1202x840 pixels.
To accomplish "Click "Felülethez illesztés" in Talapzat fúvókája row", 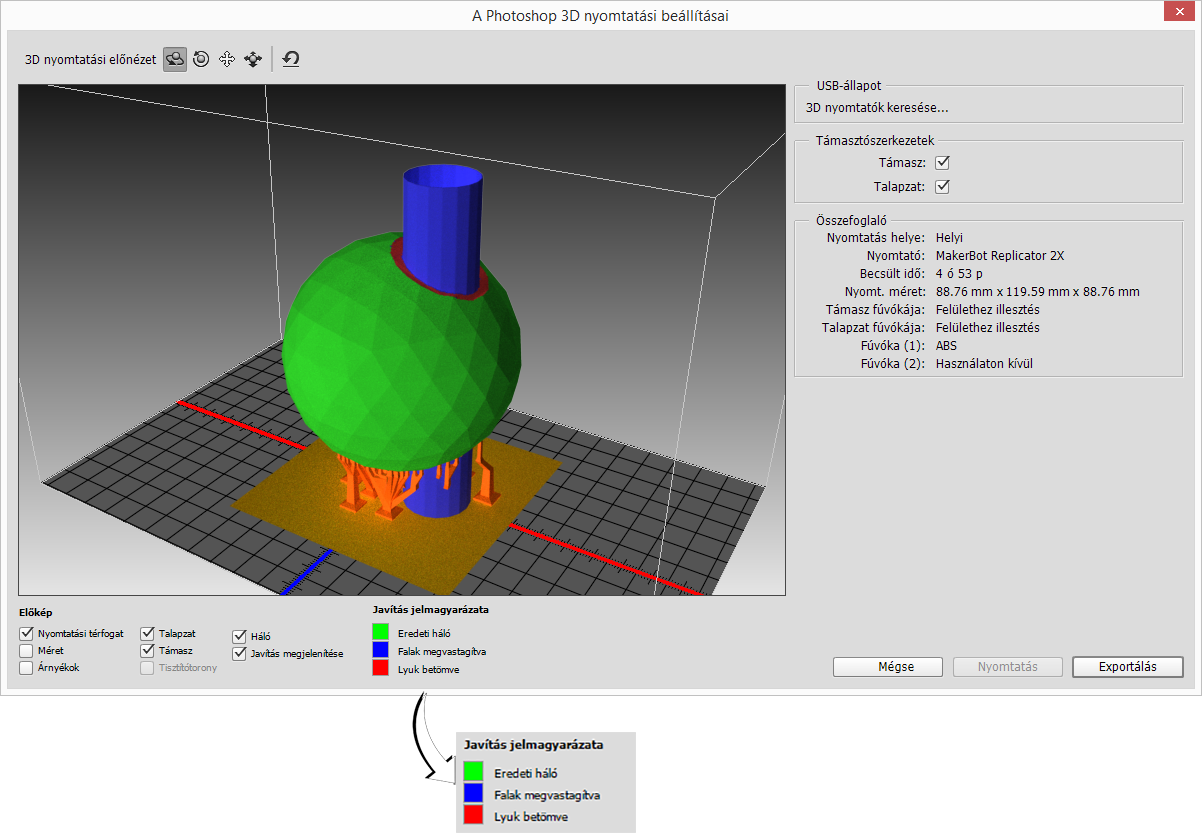I will pos(988,328).
